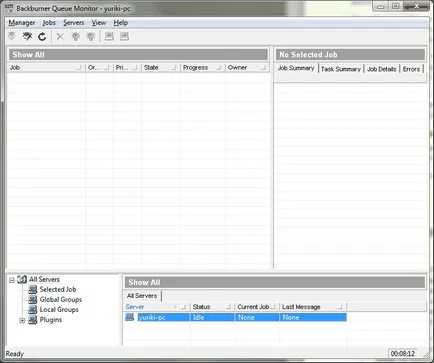Click the Ready status bar text
Screen dimensions: 434x363
click(15, 354)
